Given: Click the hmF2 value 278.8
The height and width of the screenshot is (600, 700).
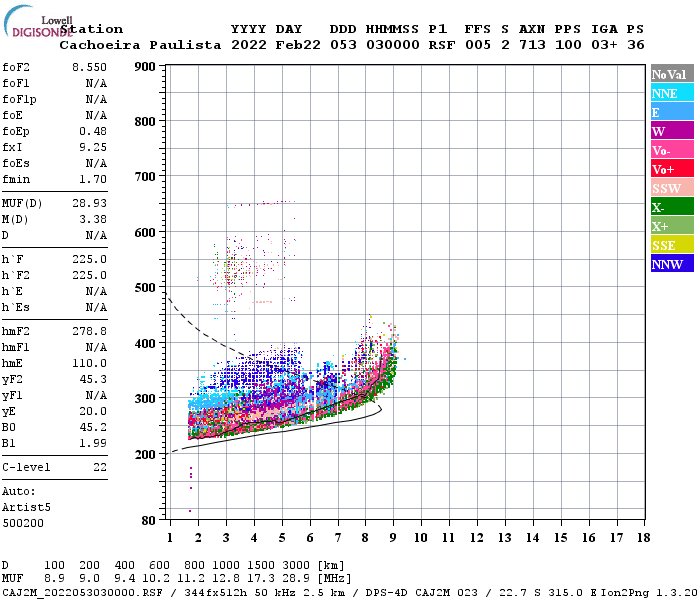Looking at the screenshot, I should pyautogui.click(x=89, y=332).
